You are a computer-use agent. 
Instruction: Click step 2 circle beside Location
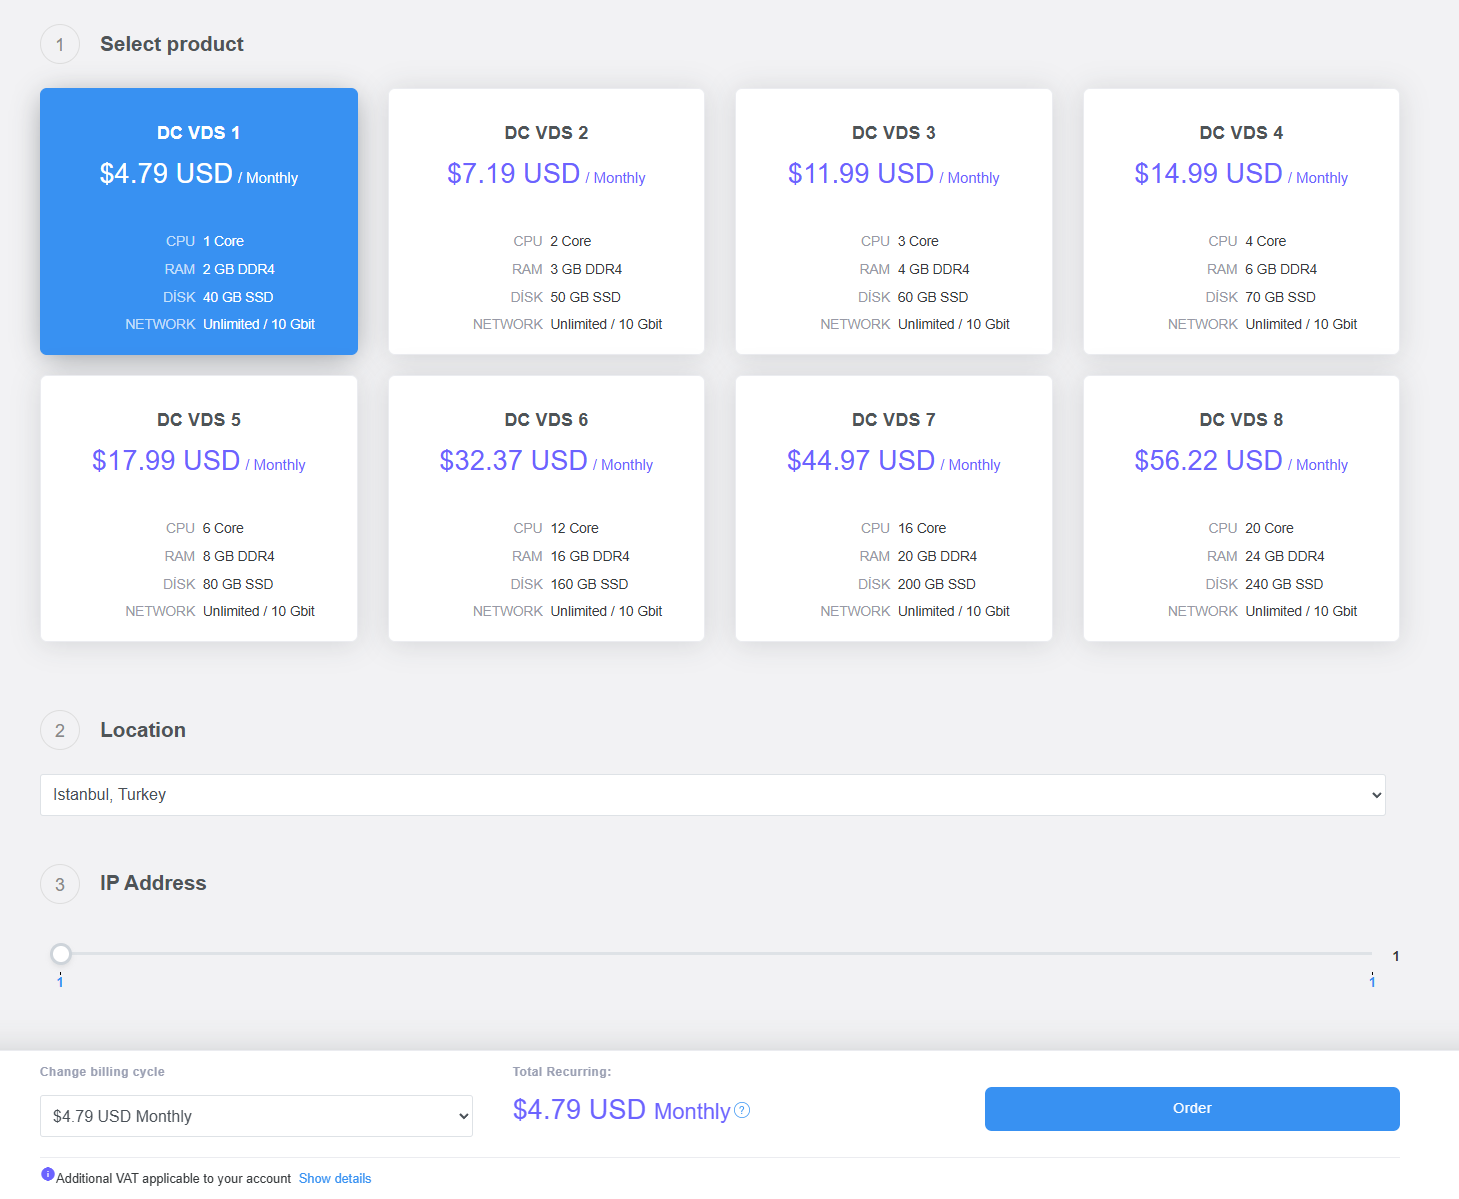60,731
